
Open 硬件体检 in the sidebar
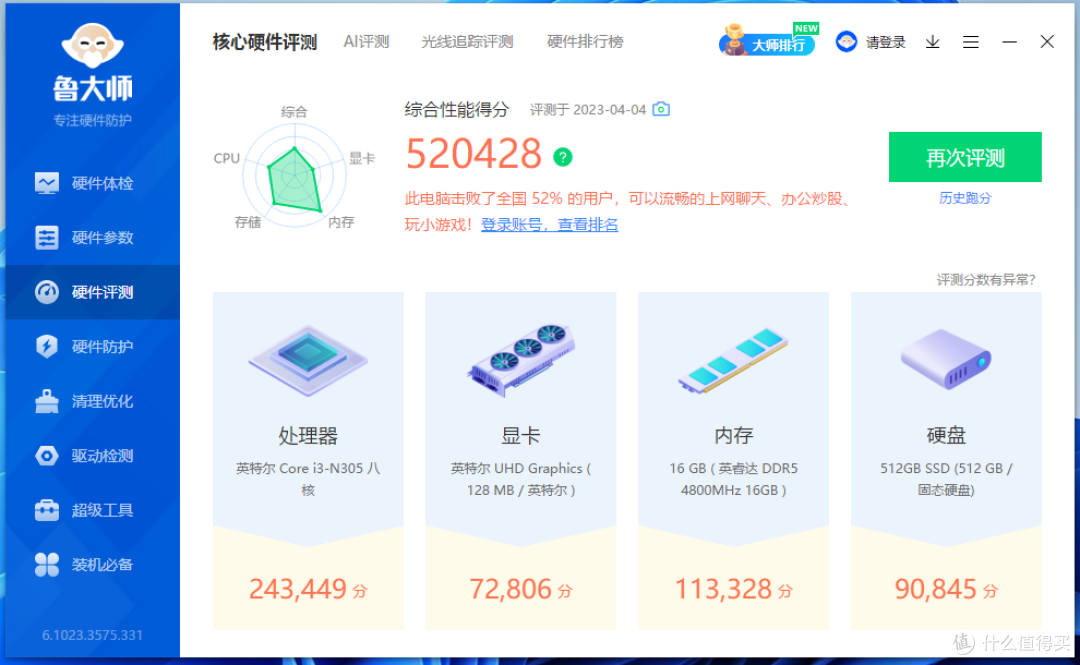click(x=92, y=183)
